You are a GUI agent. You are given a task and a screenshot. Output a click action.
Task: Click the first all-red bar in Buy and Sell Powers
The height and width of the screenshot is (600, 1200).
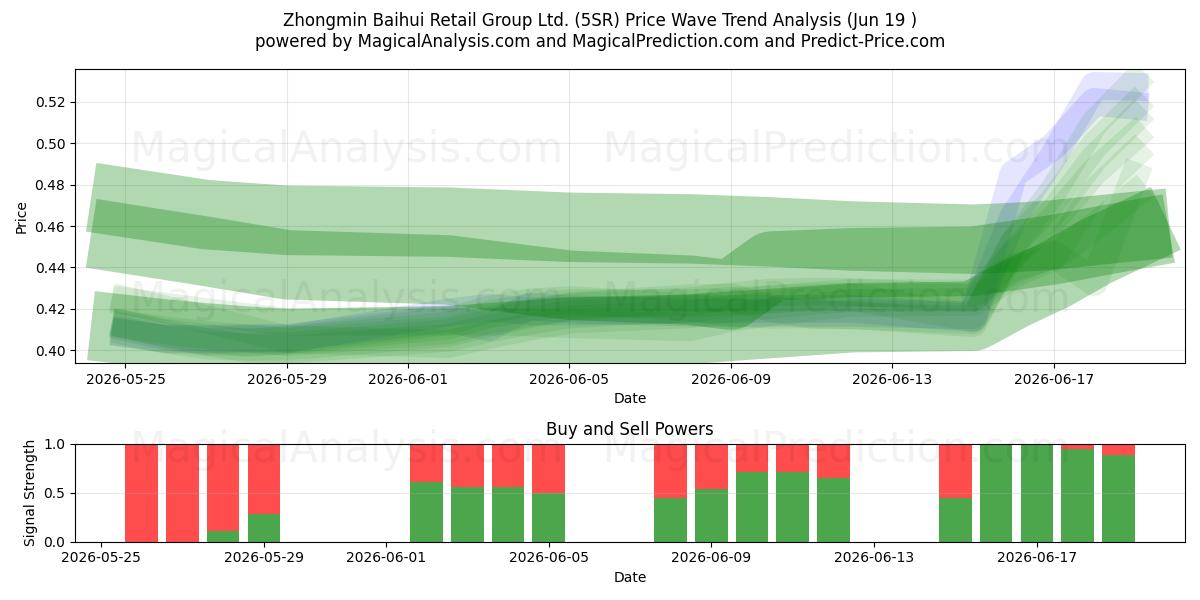[141, 493]
